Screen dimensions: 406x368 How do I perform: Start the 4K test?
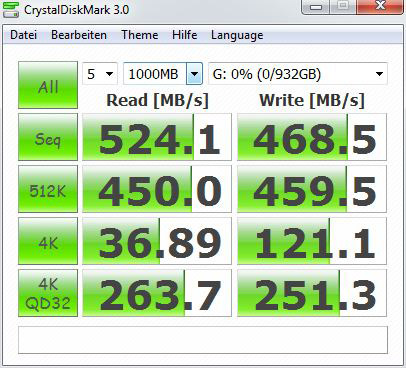point(48,241)
